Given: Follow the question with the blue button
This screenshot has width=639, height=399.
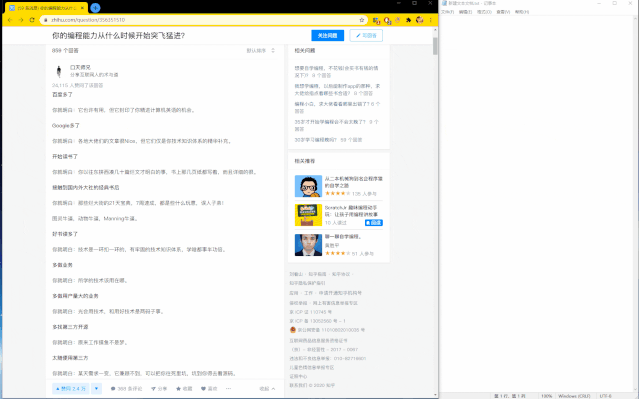Looking at the screenshot, I should pos(327,35).
